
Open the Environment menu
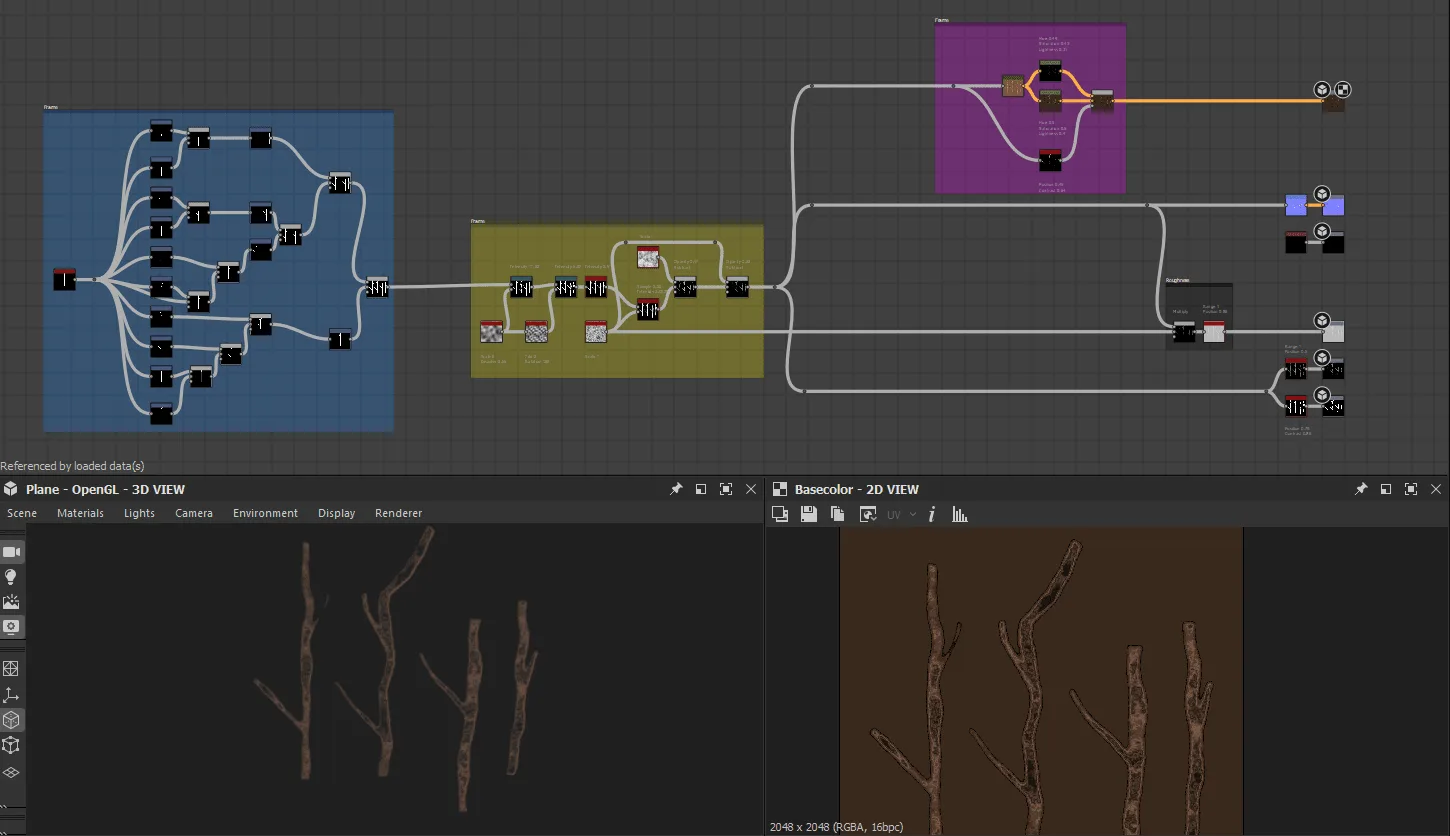coord(265,513)
